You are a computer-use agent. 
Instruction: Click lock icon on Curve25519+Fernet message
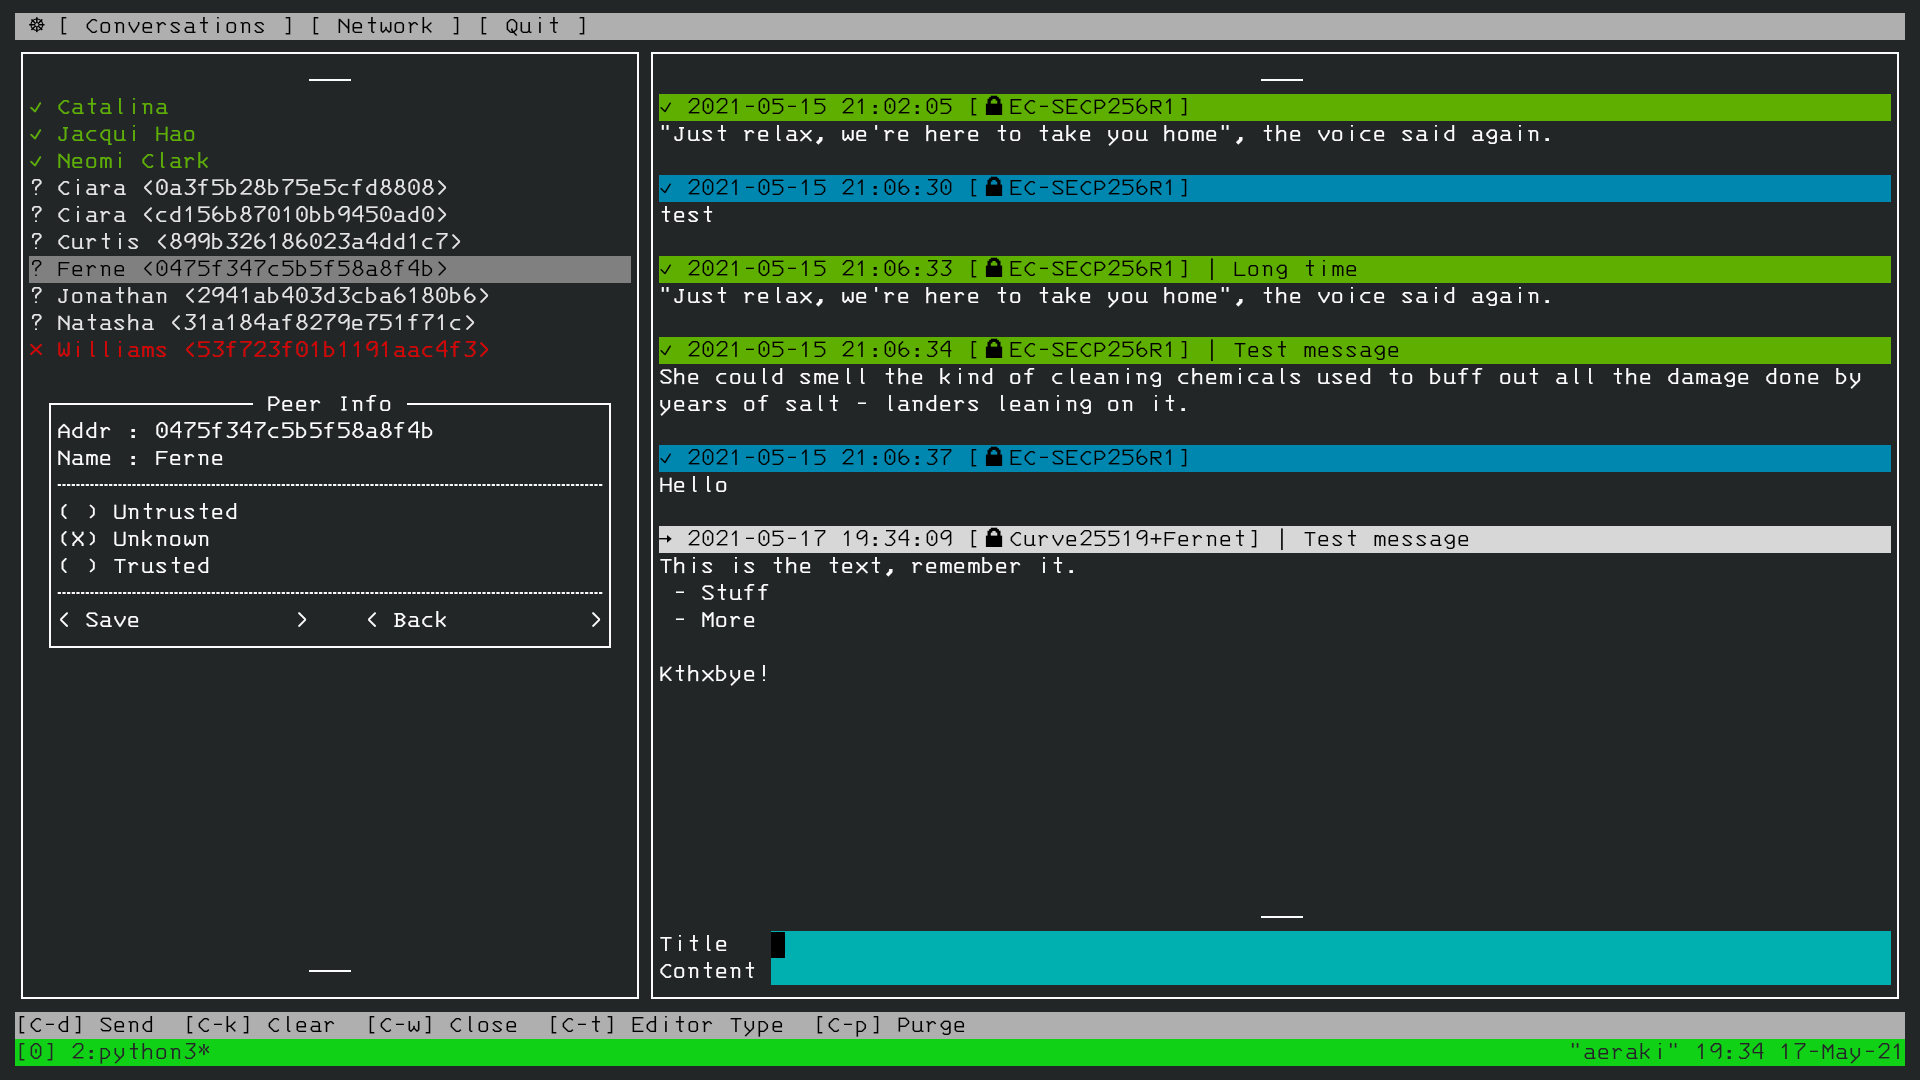tap(993, 538)
